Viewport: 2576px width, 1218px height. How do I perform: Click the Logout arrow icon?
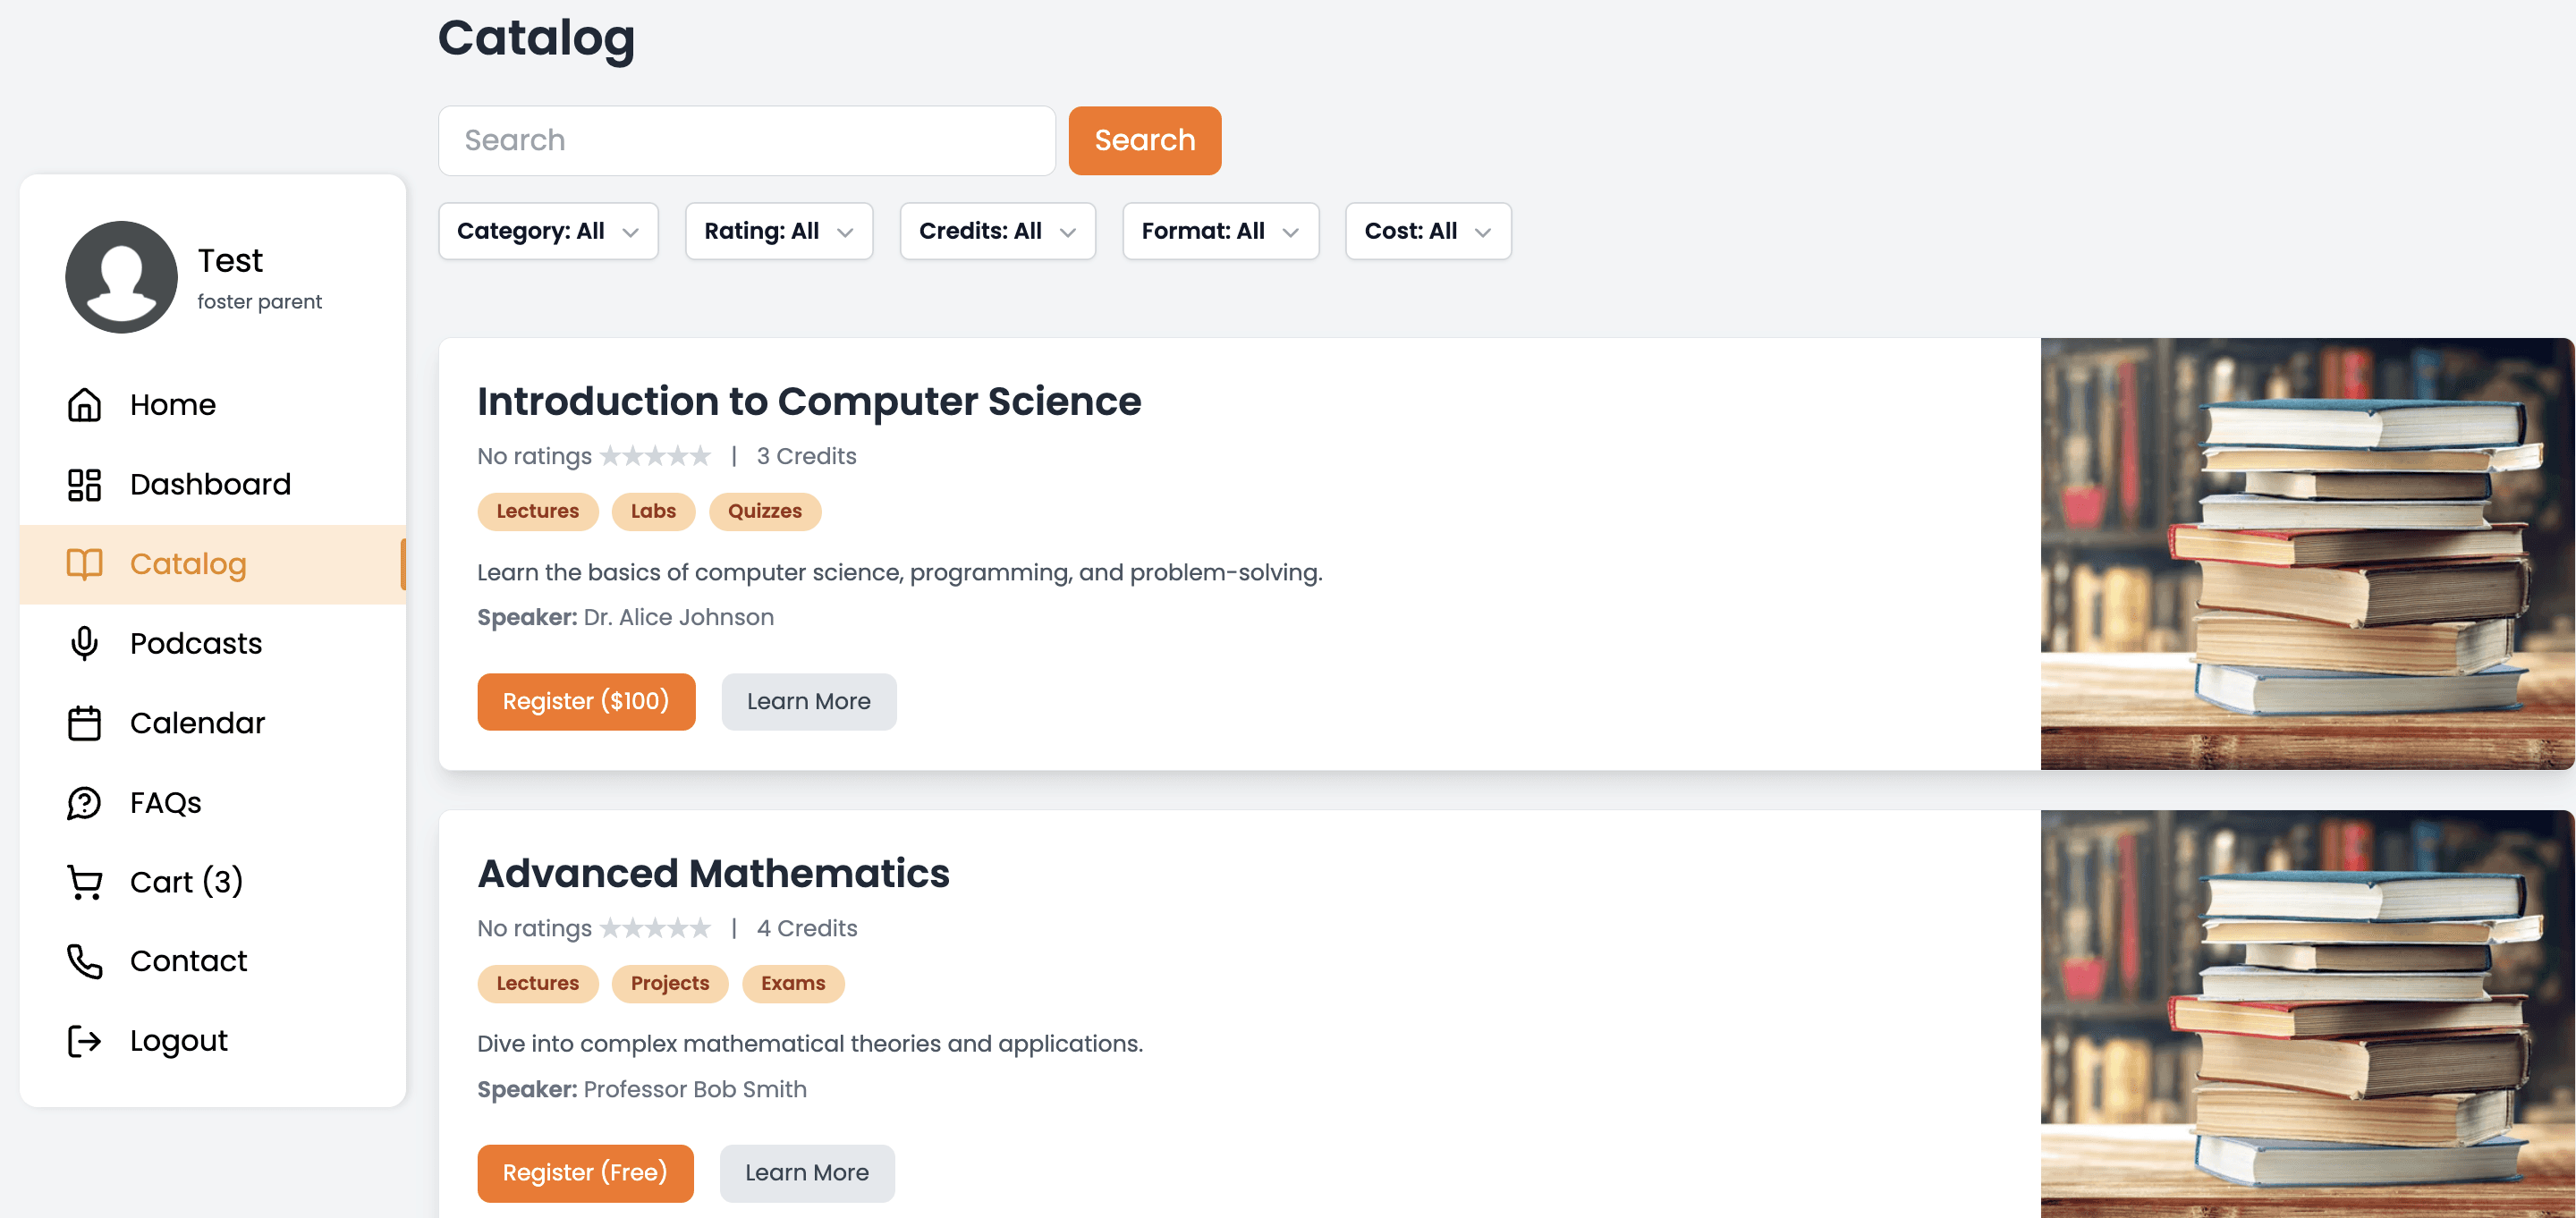point(85,1041)
